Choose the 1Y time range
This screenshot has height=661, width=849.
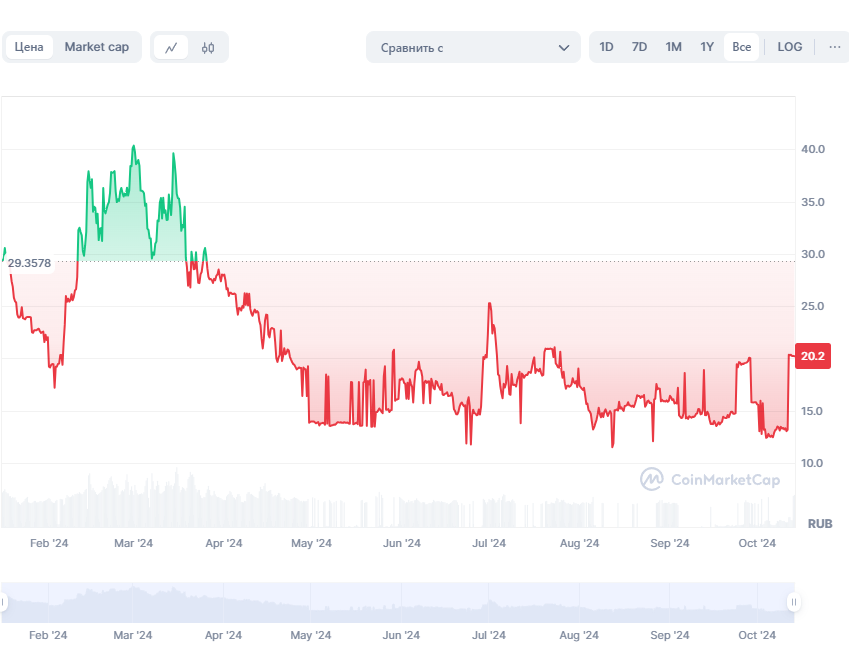click(707, 47)
